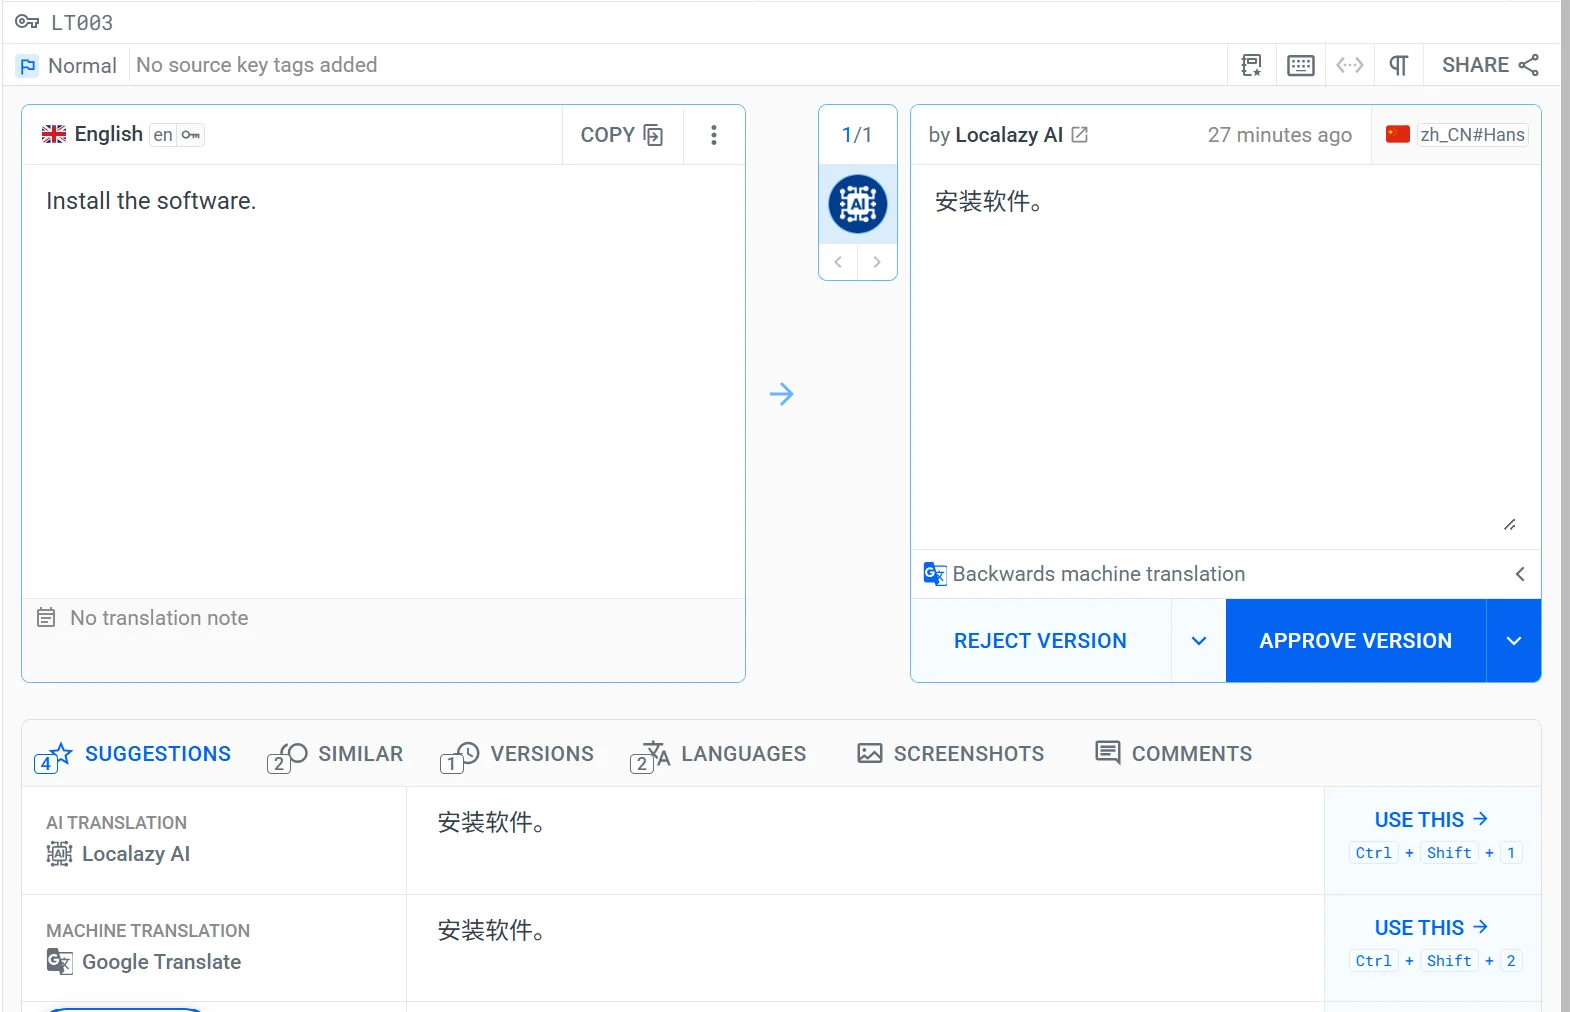The height and width of the screenshot is (1012, 1570).
Task: Copy the English source text
Action: 622,135
